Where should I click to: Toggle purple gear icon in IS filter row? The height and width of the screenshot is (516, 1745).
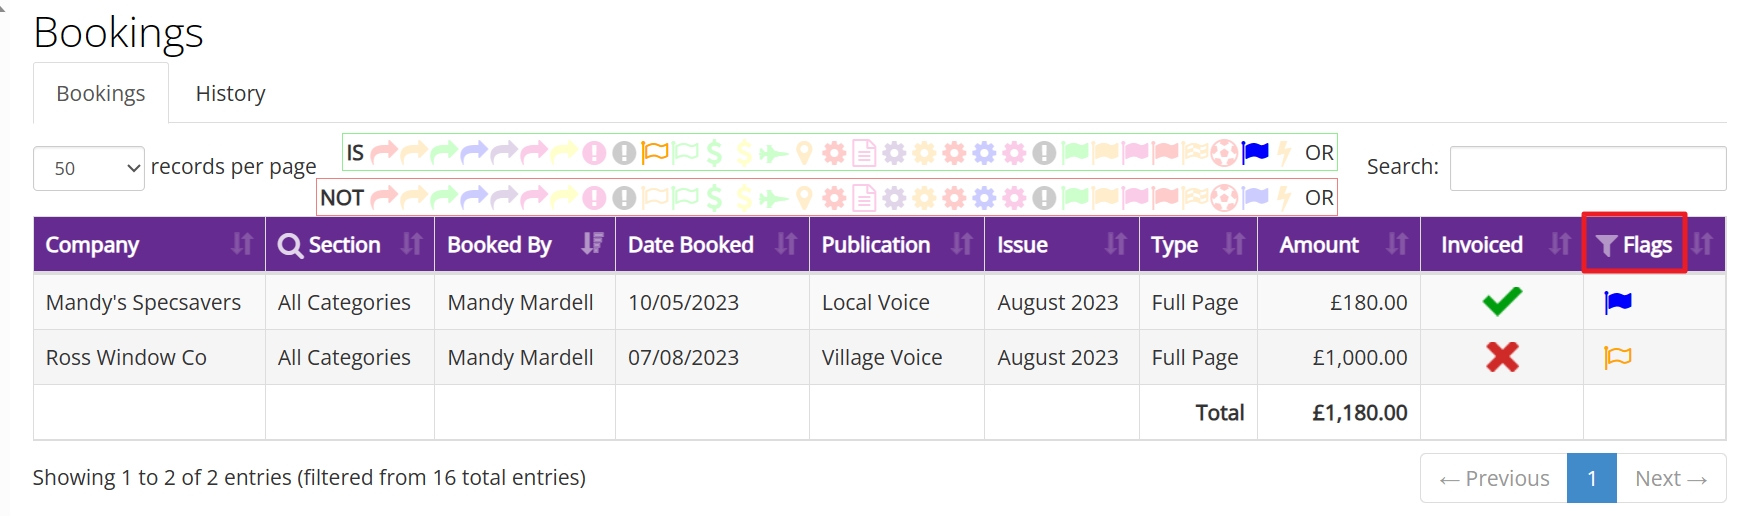pos(894,153)
